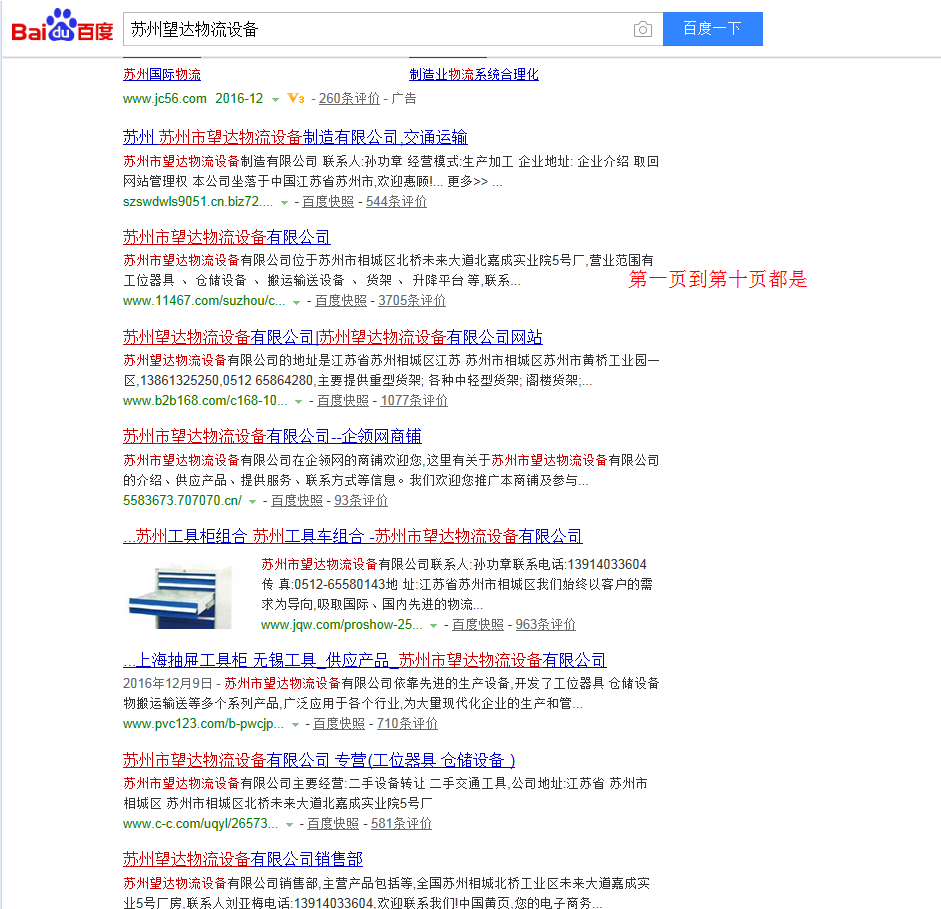
Task: Open the 苏州国际物流 link
Action: (162, 74)
